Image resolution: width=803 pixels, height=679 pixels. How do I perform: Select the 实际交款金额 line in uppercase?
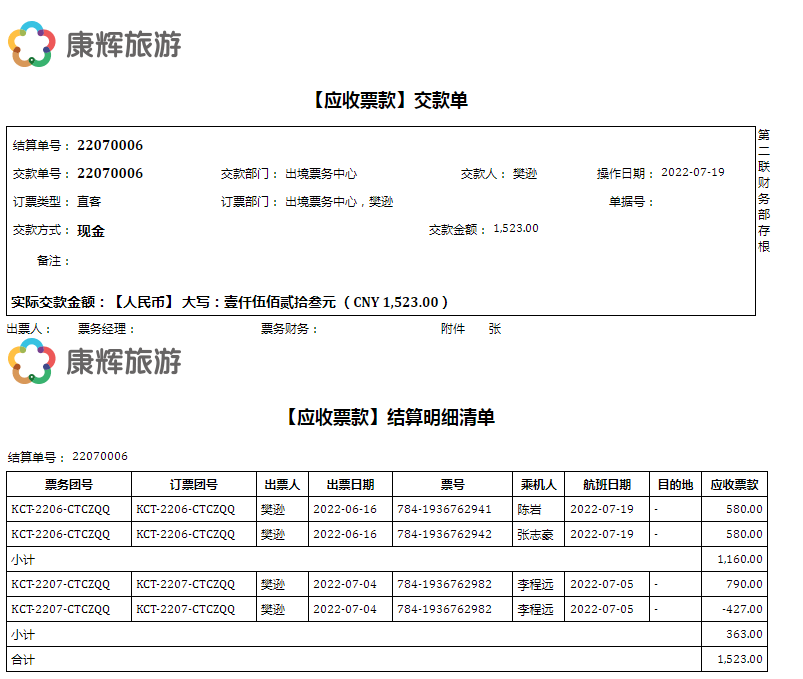click(229, 301)
